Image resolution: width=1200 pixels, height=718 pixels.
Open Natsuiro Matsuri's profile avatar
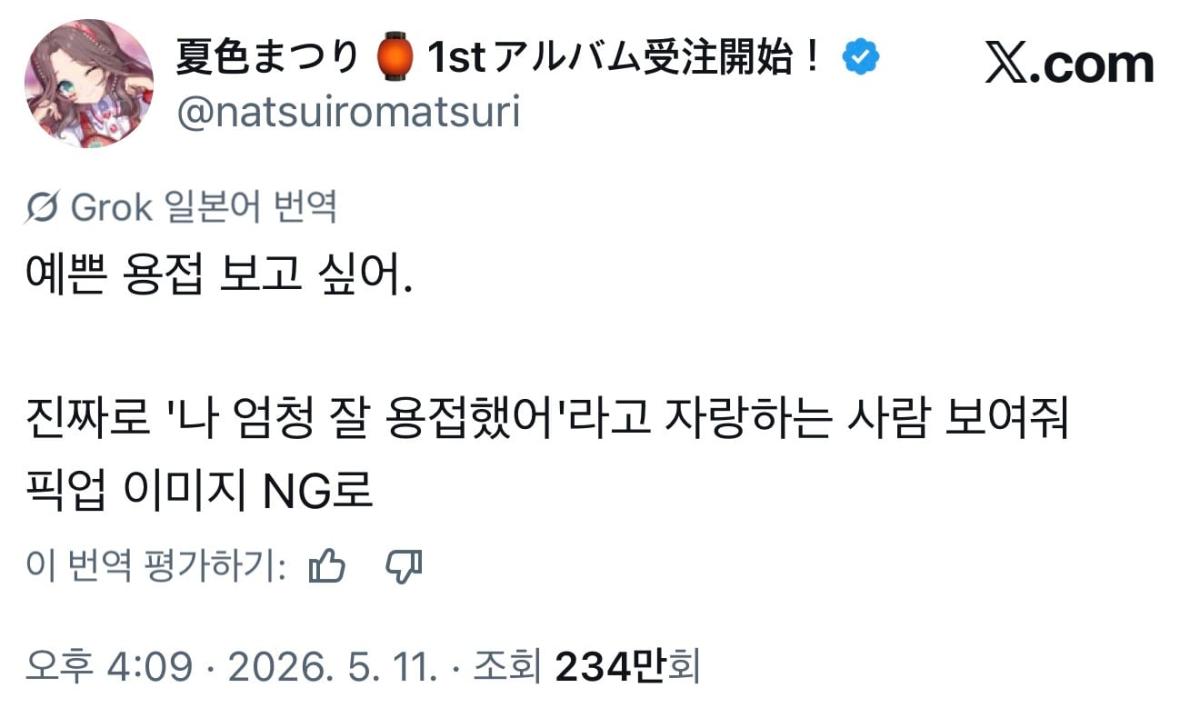tap(88, 84)
